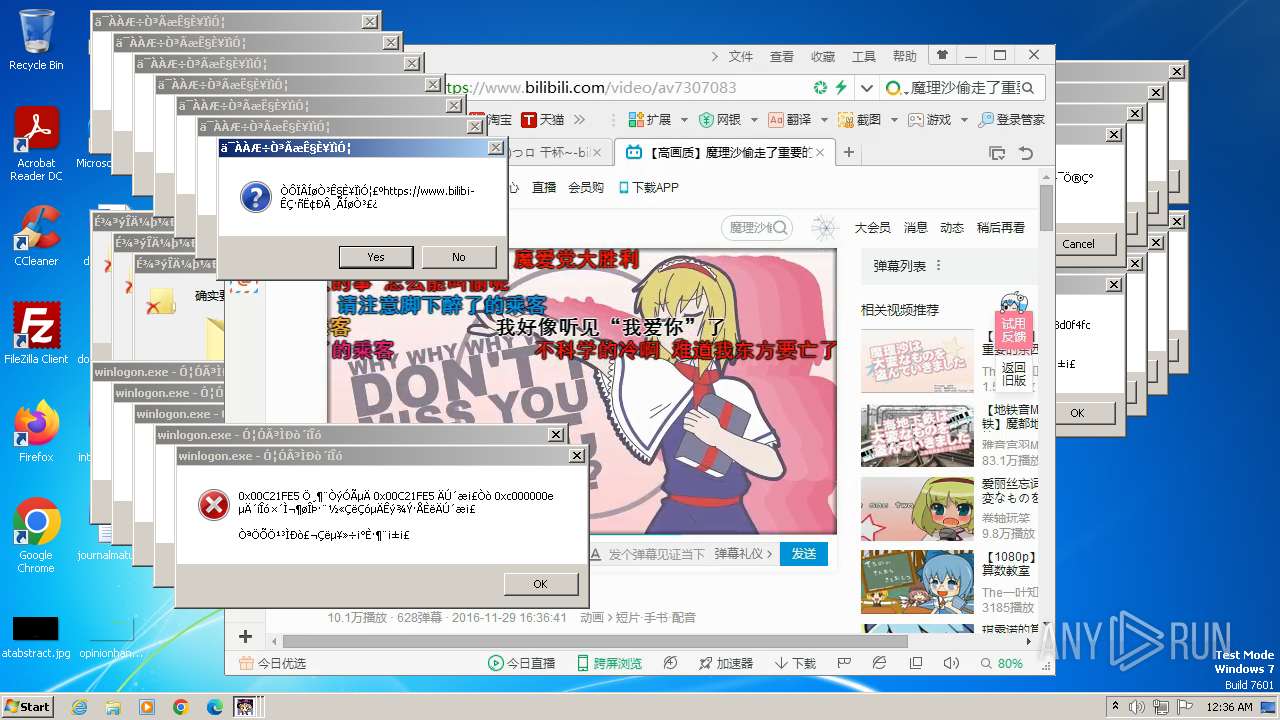Click the 翻译 translate icon
Screen dimensions: 1280x720
pyautogui.click(x=776, y=120)
